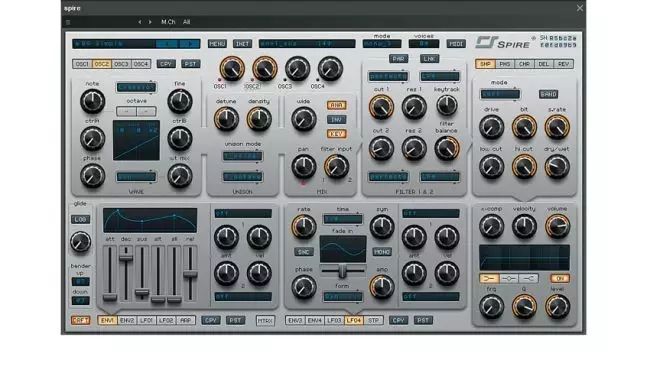650x386 pixels.
Task: Open the shaper mode dropdown
Action: click(500, 94)
